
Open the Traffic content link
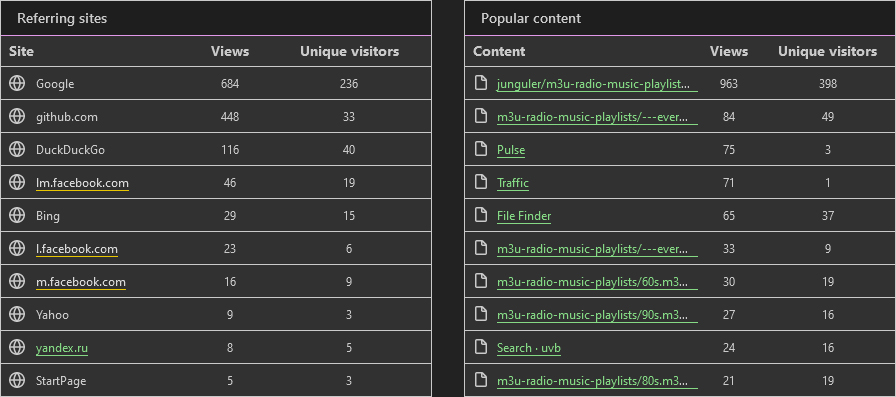coord(513,183)
